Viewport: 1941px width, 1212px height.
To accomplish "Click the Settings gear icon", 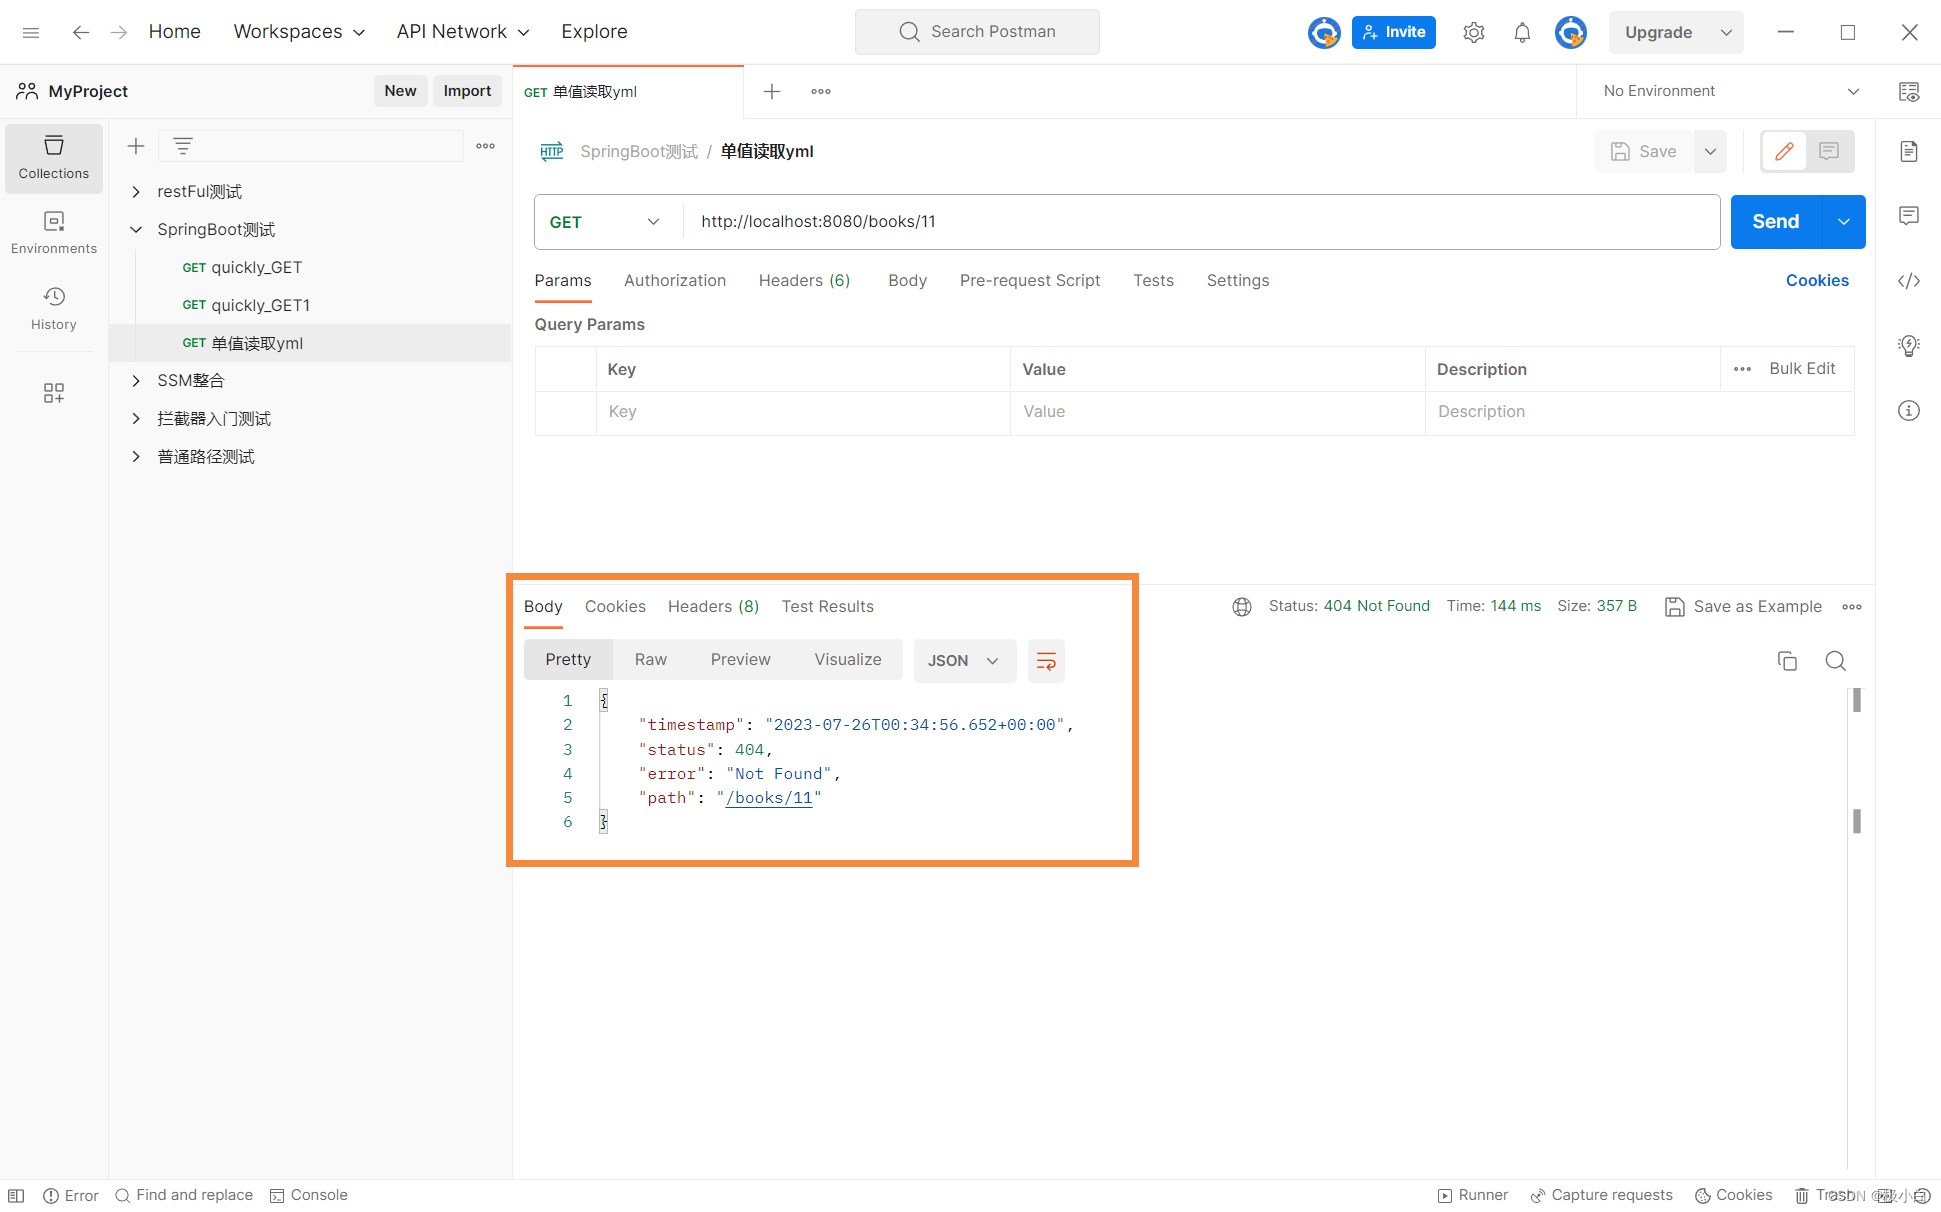I will [x=1473, y=32].
